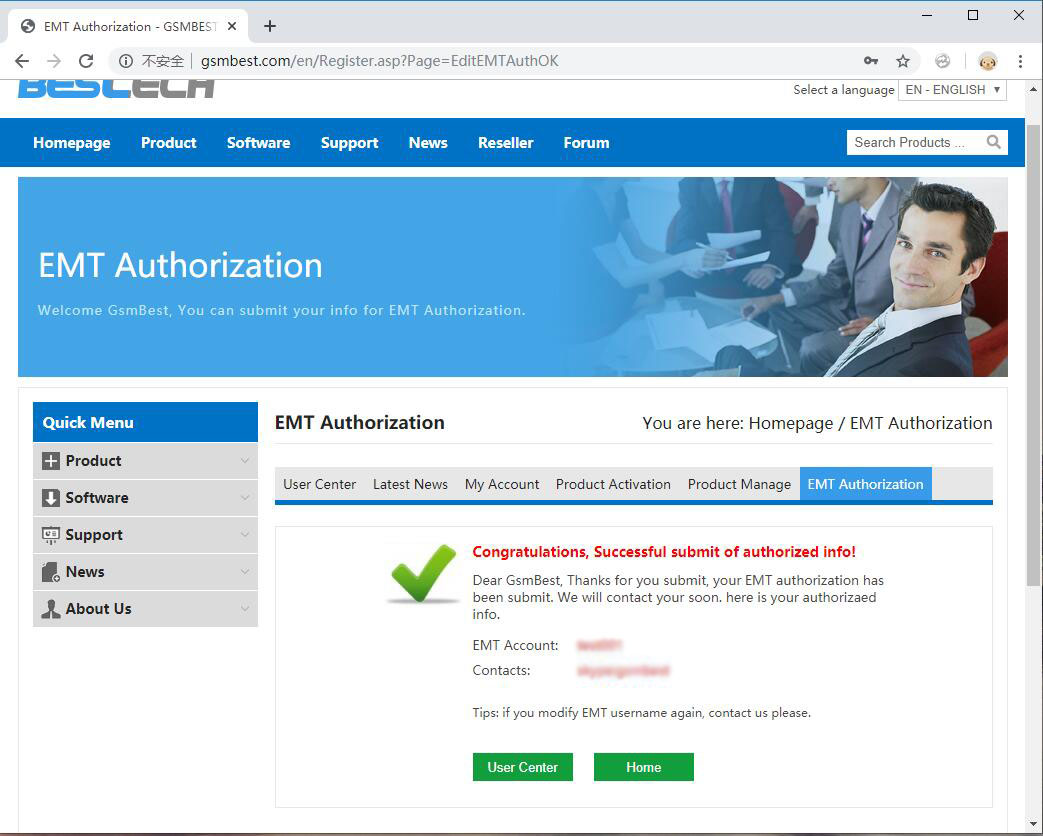The width and height of the screenshot is (1043, 836).
Task: Click the News icon in Quick Menu
Action: (51, 572)
